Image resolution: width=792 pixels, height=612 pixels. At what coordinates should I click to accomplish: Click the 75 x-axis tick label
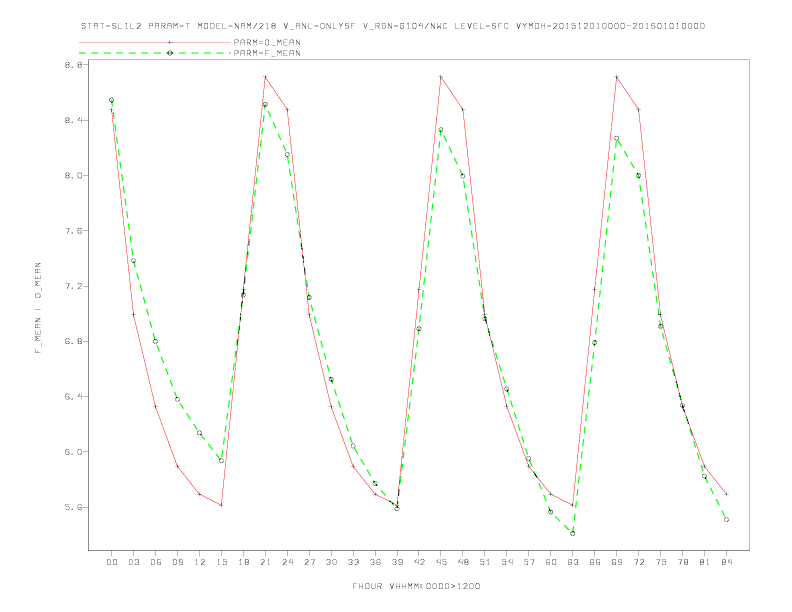tap(661, 562)
